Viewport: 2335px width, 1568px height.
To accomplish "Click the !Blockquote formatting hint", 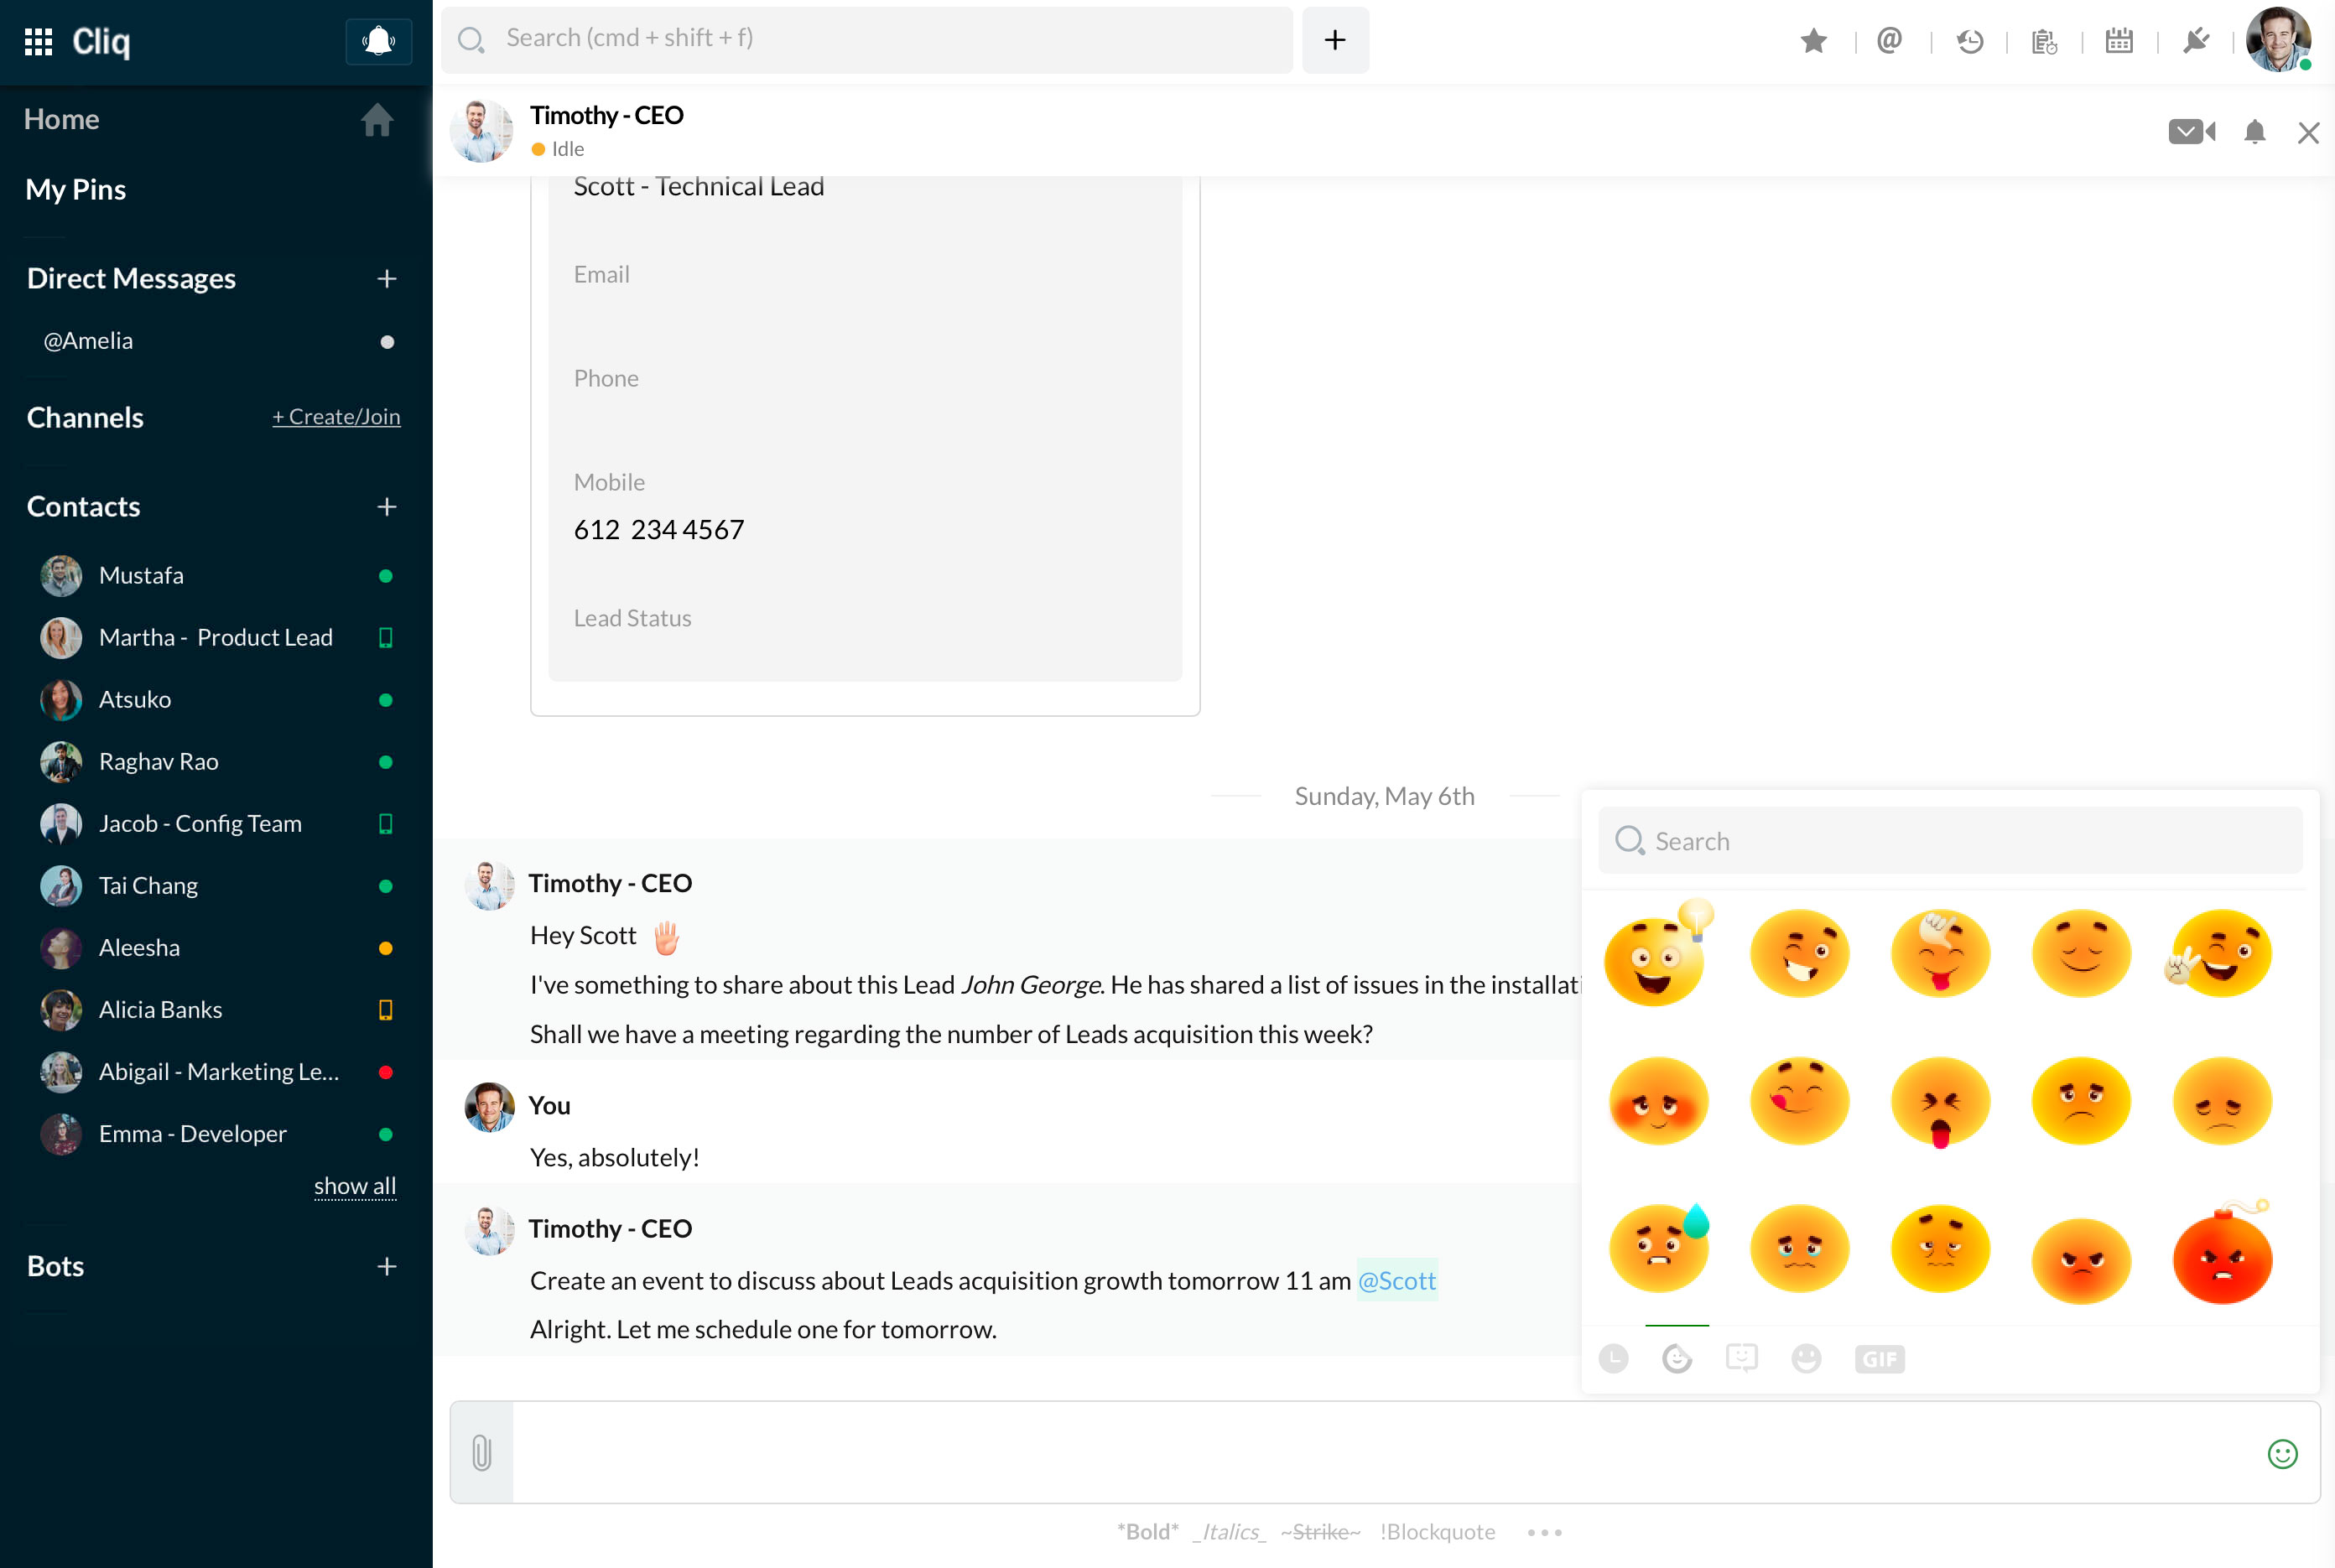I will (x=1437, y=1532).
